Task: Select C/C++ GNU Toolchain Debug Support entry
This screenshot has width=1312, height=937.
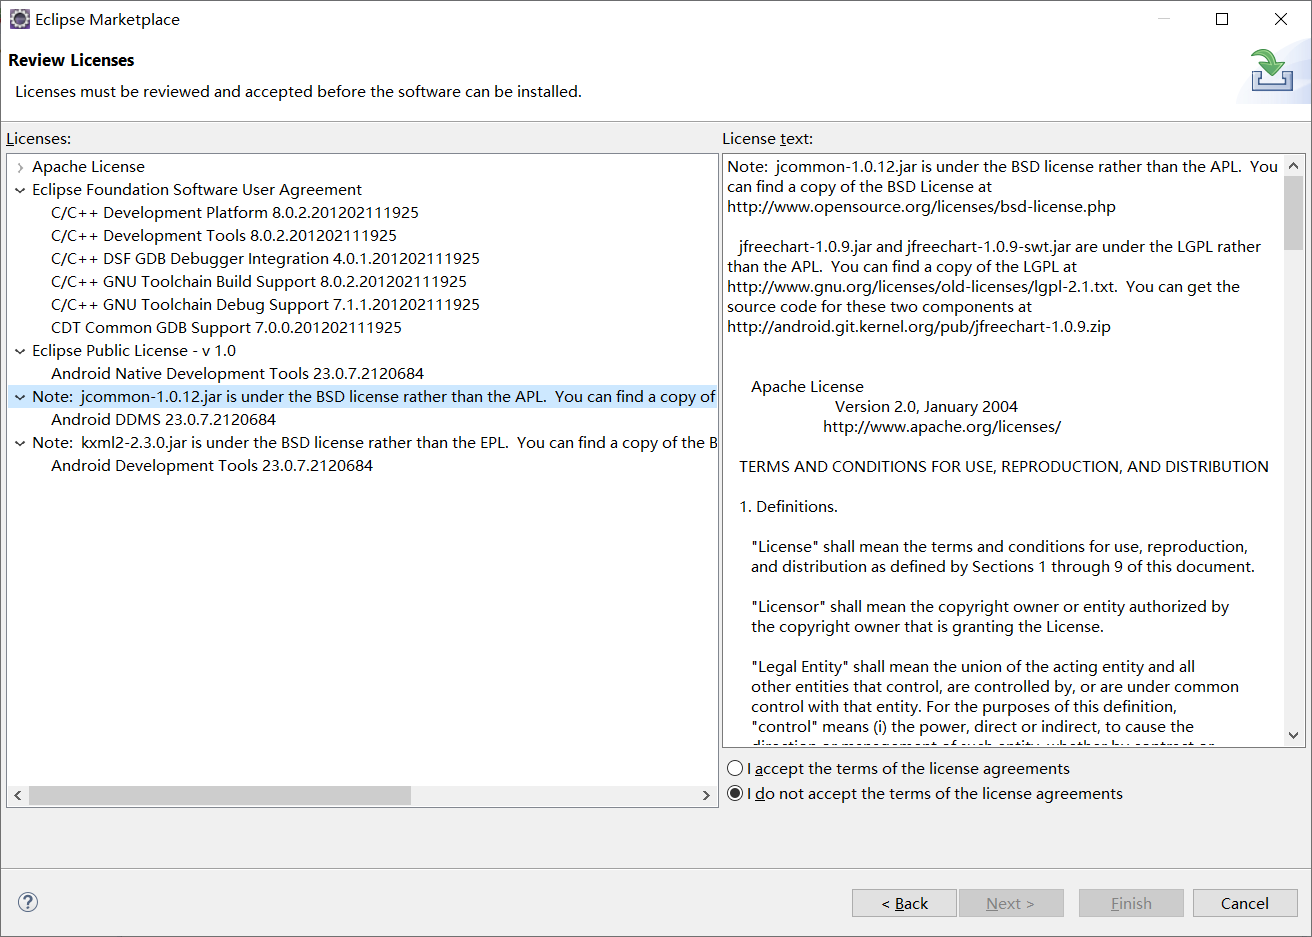Action: [x=265, y=304]
